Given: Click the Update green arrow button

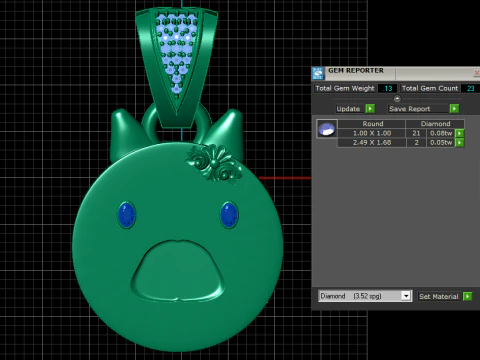Looking at the screenshot, I should point(370,109).
